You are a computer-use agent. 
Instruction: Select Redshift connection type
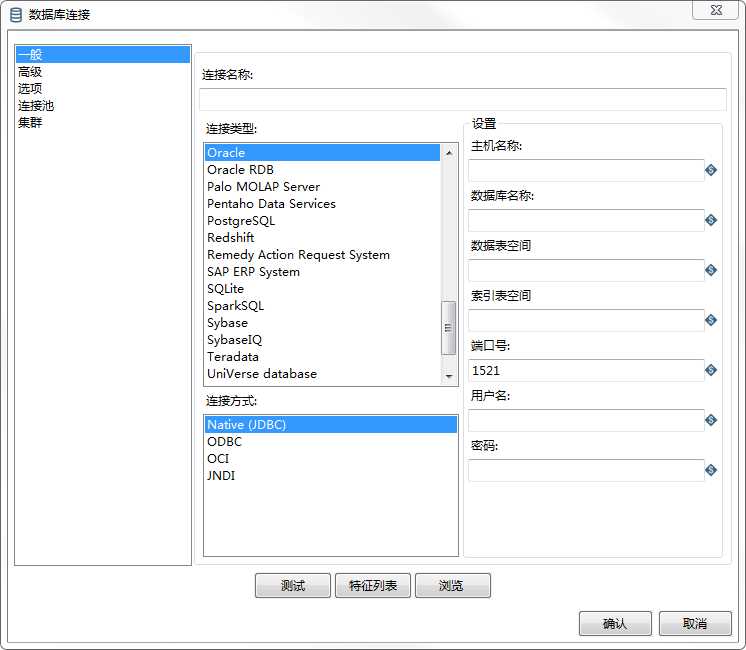click(323, 237)
